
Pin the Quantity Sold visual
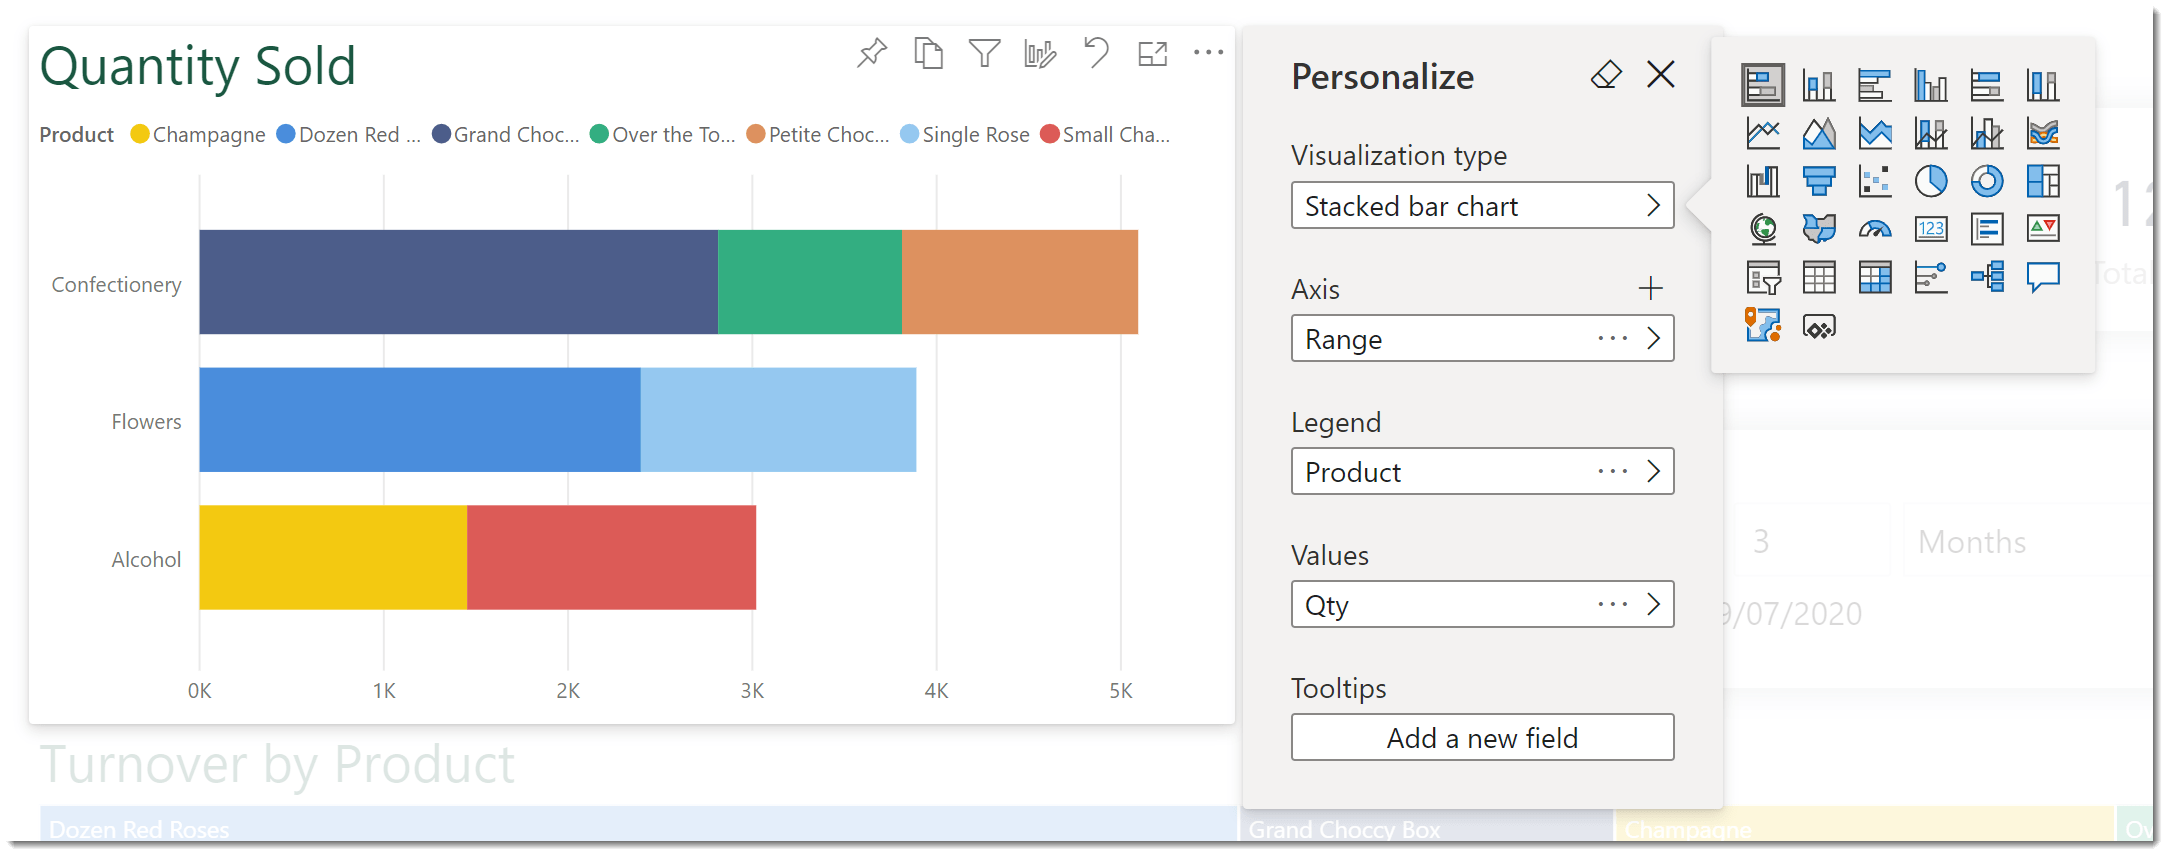[x=872, y=52]
